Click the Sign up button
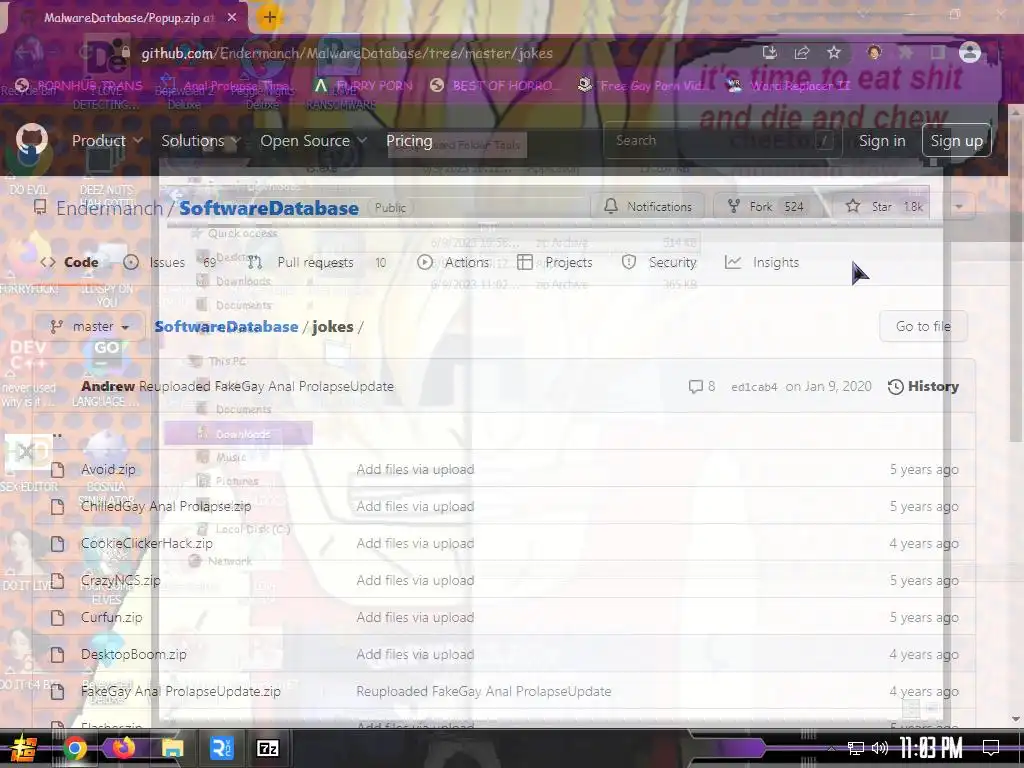 click(x=956, y=140)
